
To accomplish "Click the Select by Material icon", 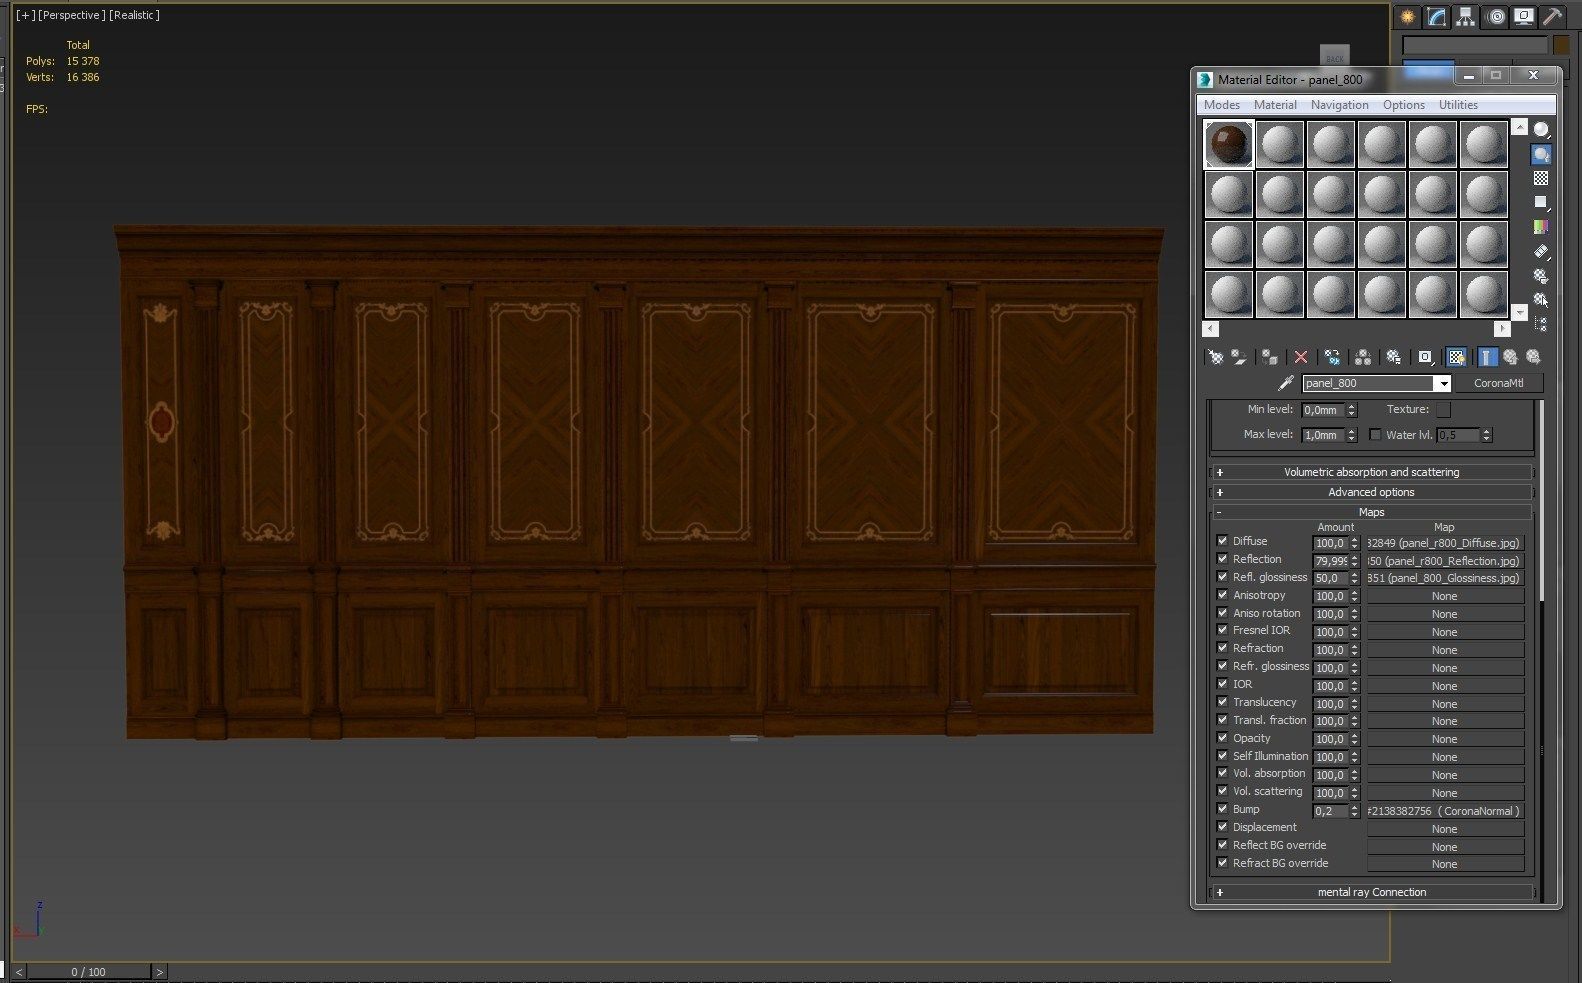I will tap(1541, 299).
